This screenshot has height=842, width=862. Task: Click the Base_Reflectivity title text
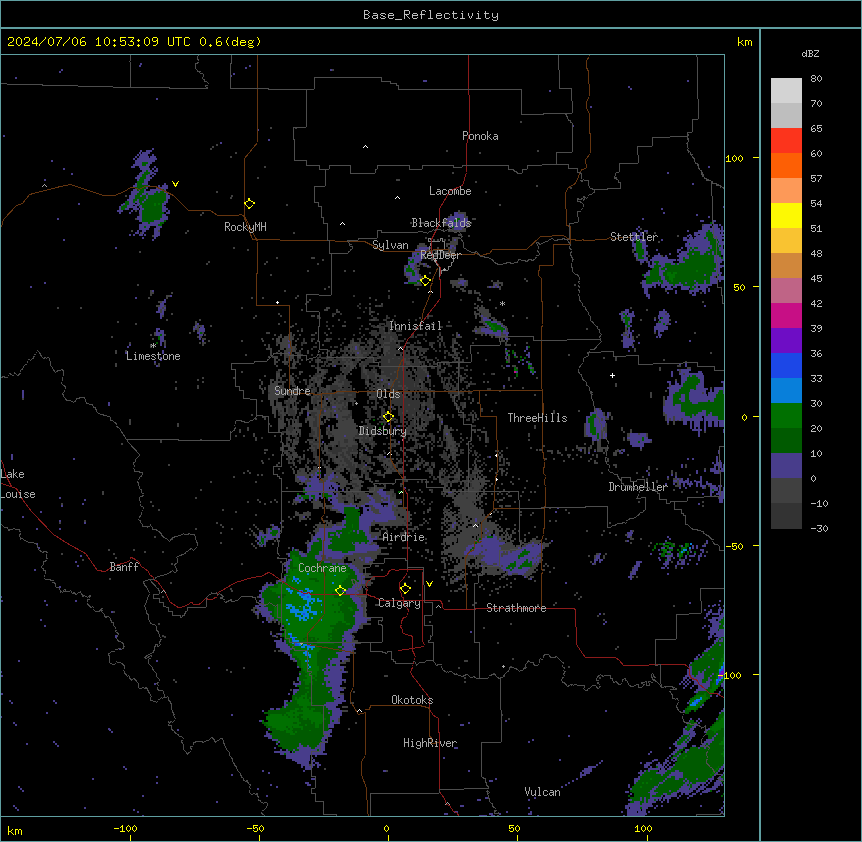coord(431,15)
